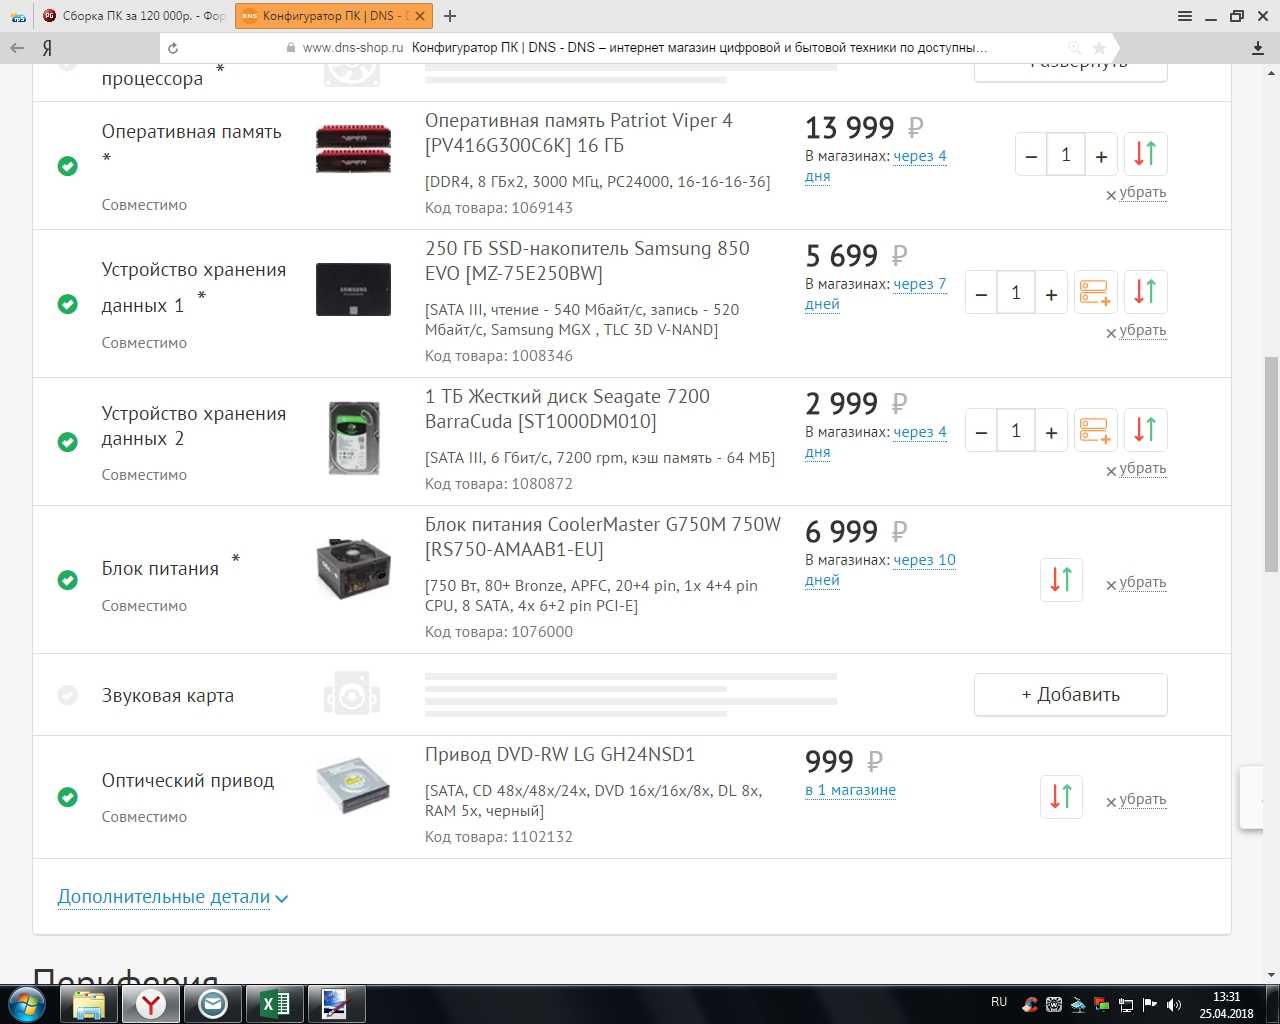This screenshot has width=1280, height=1024.
Task: Bookmark page with star icon
Action: click(x=1099, y=47)
